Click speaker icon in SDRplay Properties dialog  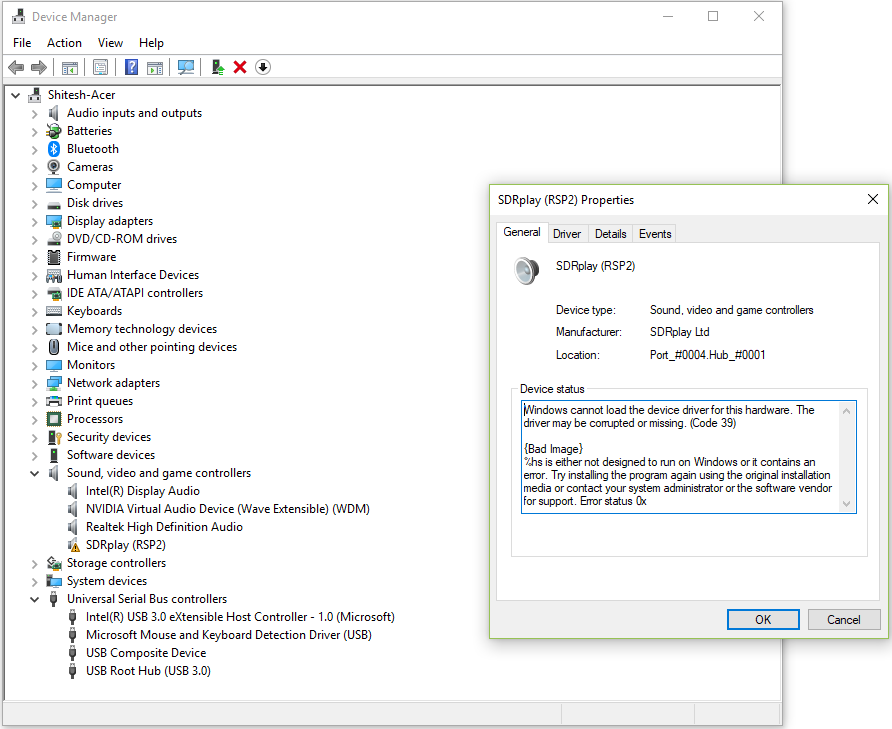(526, 270)
